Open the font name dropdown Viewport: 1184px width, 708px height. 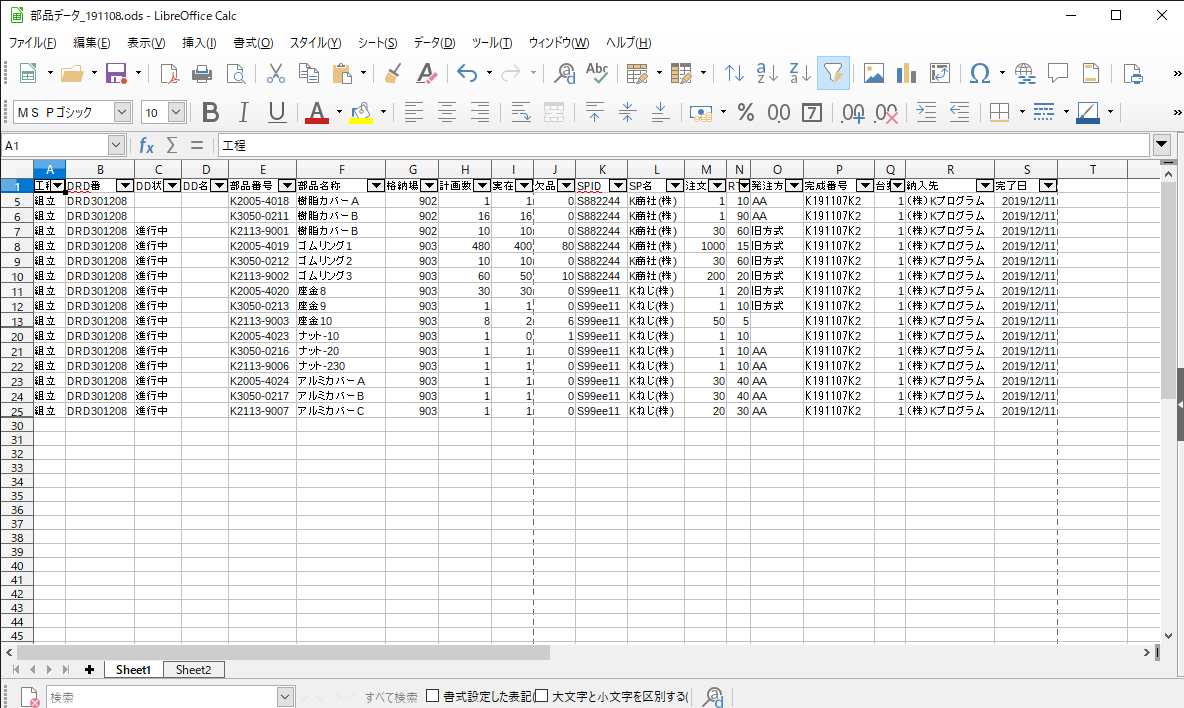[122, 112]
